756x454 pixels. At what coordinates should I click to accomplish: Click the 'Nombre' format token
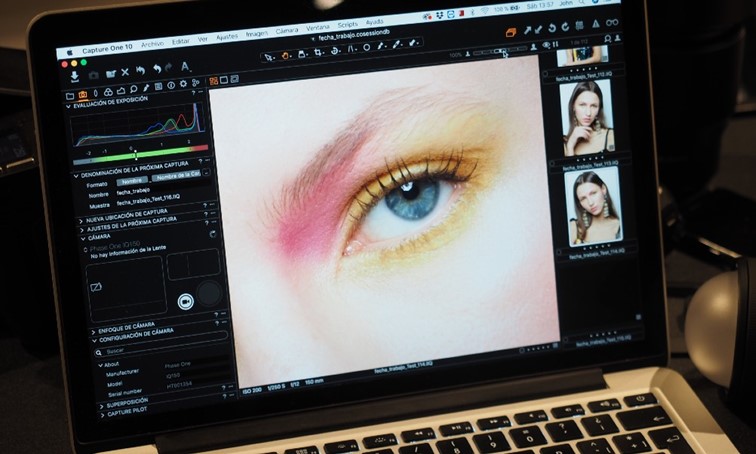point(132,182)
